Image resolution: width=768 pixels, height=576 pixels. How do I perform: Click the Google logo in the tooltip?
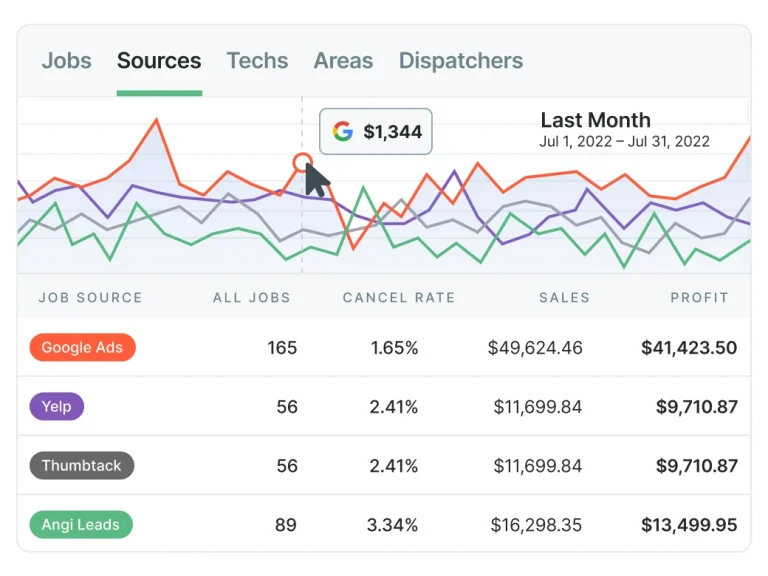point(342,131)
